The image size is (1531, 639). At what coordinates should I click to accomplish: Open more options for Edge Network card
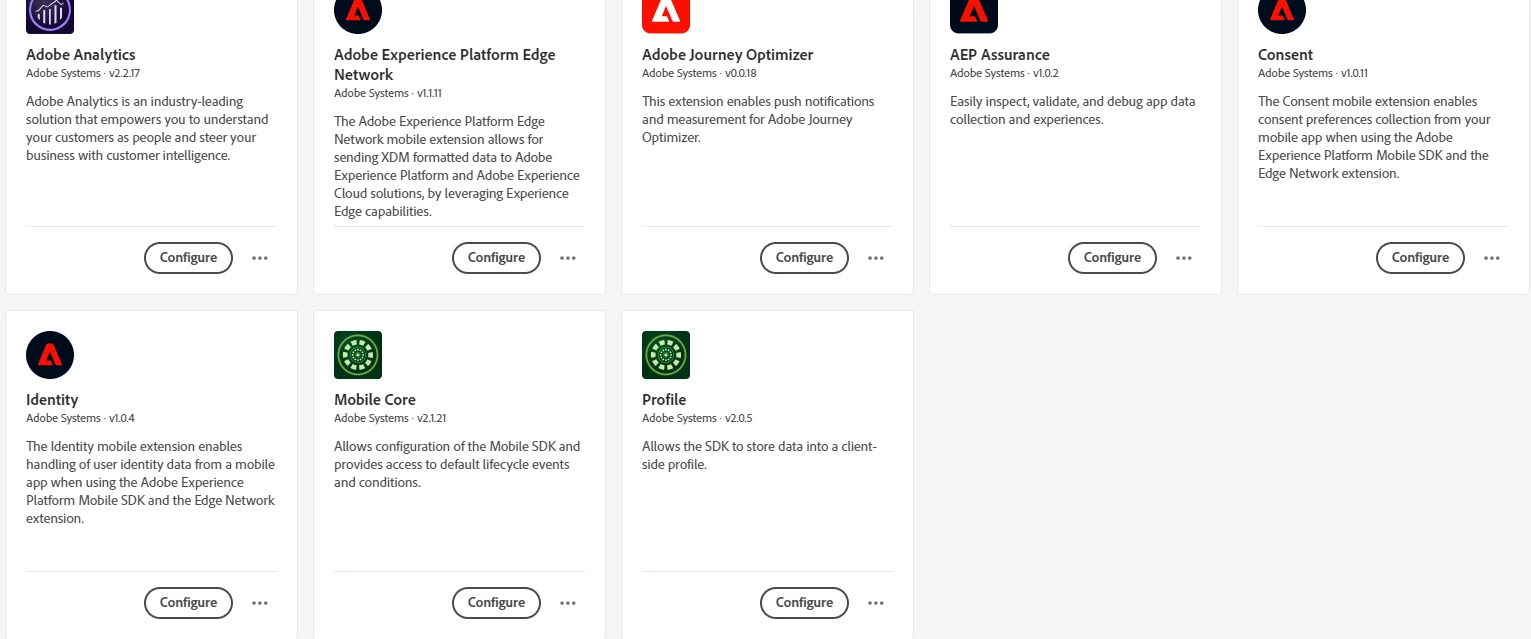(x=568, y=258)
